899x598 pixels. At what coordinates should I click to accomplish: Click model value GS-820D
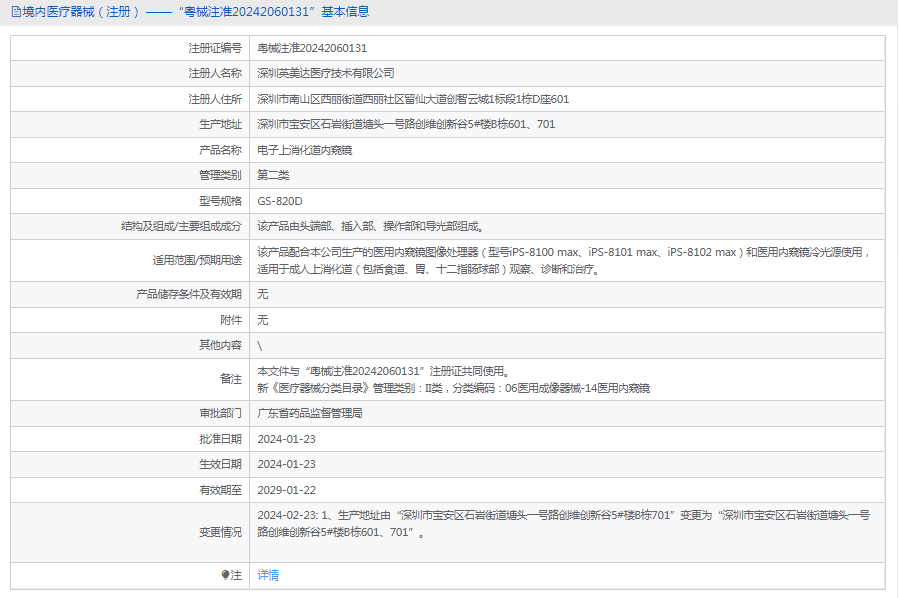(x=280, y=201)
